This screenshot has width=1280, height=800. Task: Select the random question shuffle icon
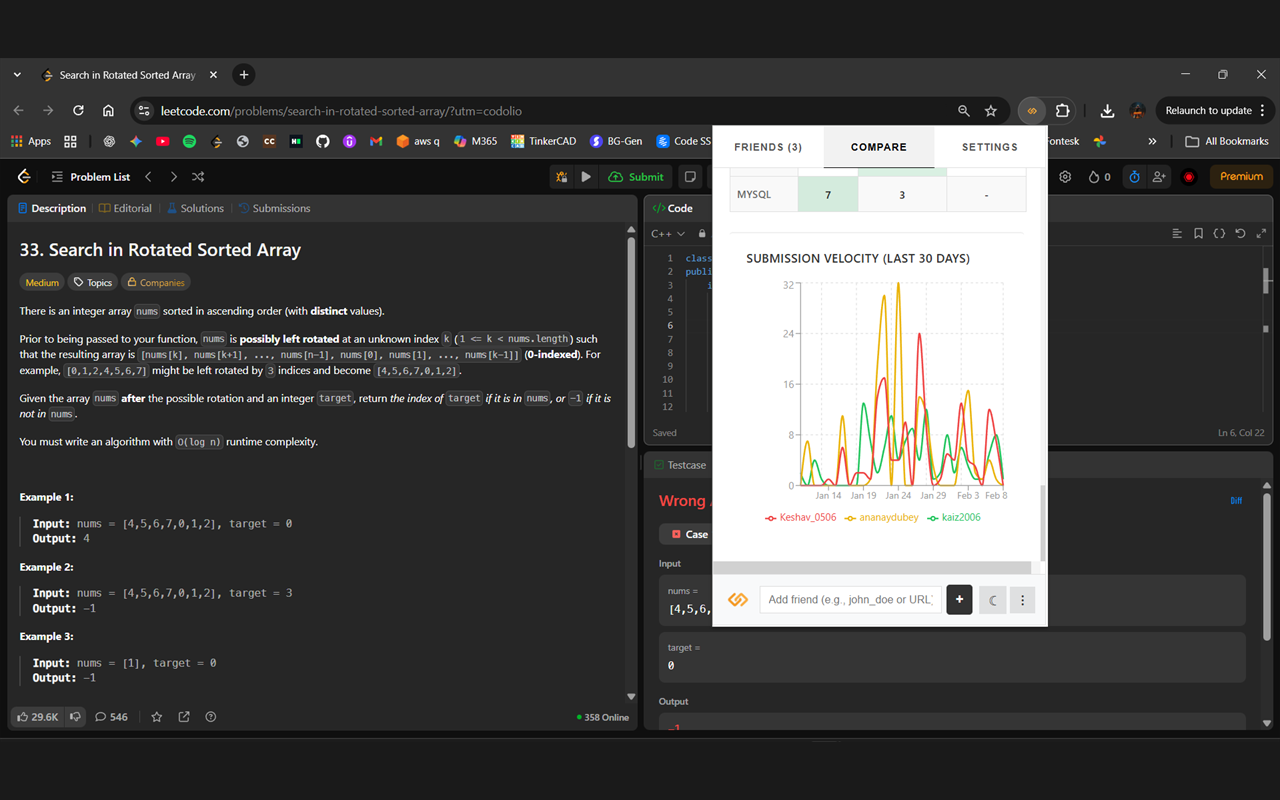pyautogui.click(x=198, y=176)
